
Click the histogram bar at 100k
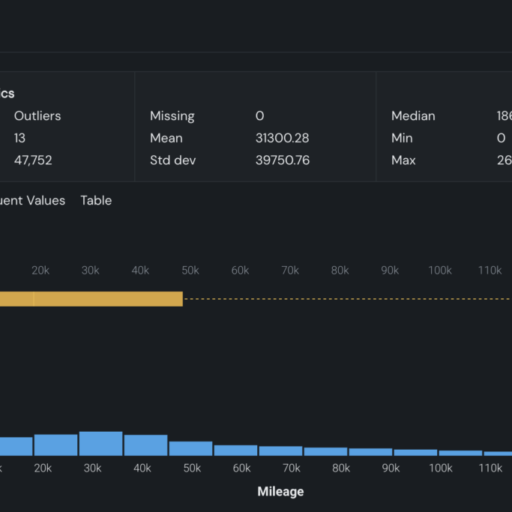click(x=416, y=453)
